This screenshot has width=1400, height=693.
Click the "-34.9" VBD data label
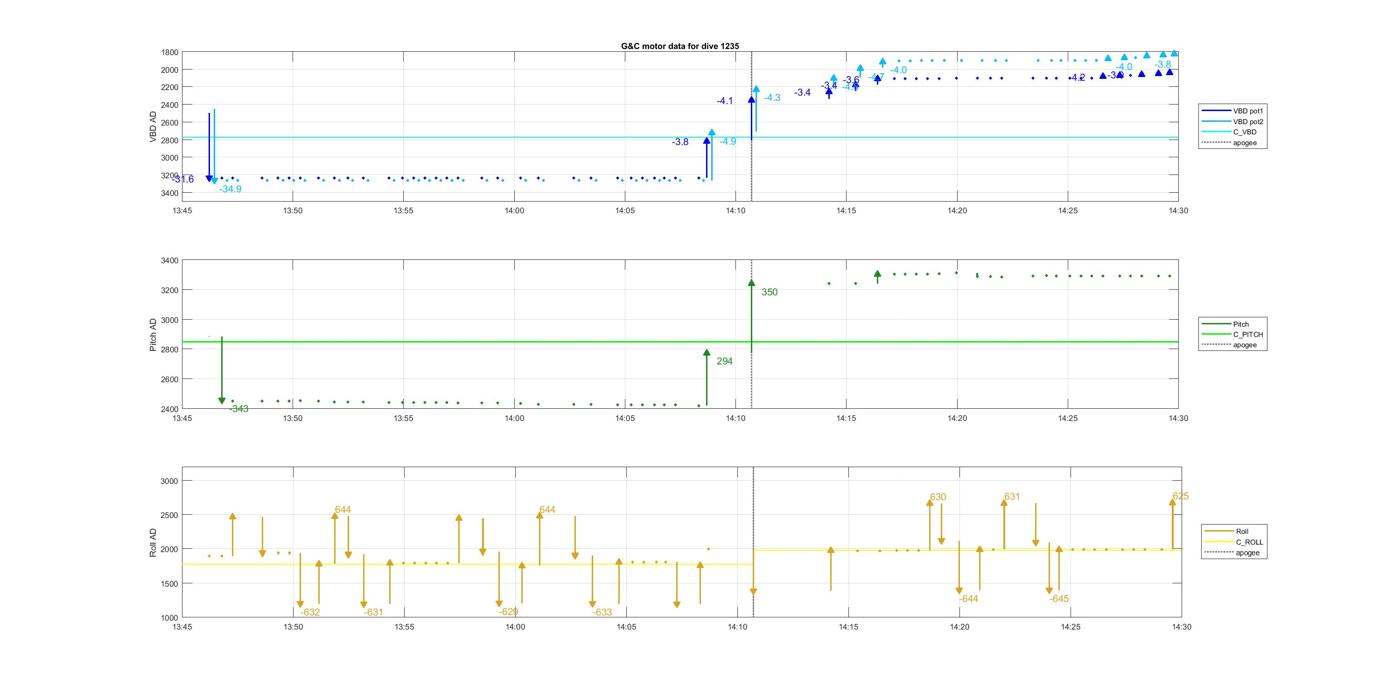(x=230, y=189)
